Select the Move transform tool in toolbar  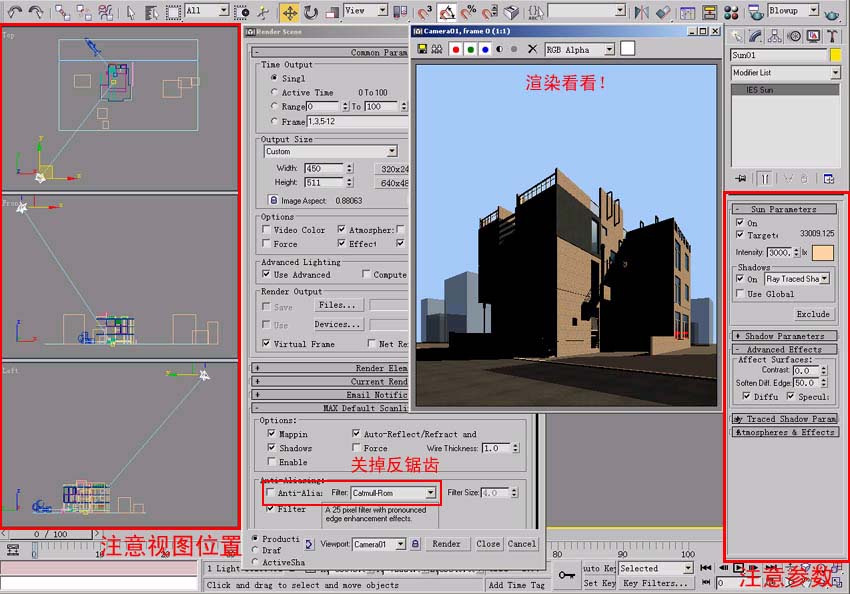[289, 12]
